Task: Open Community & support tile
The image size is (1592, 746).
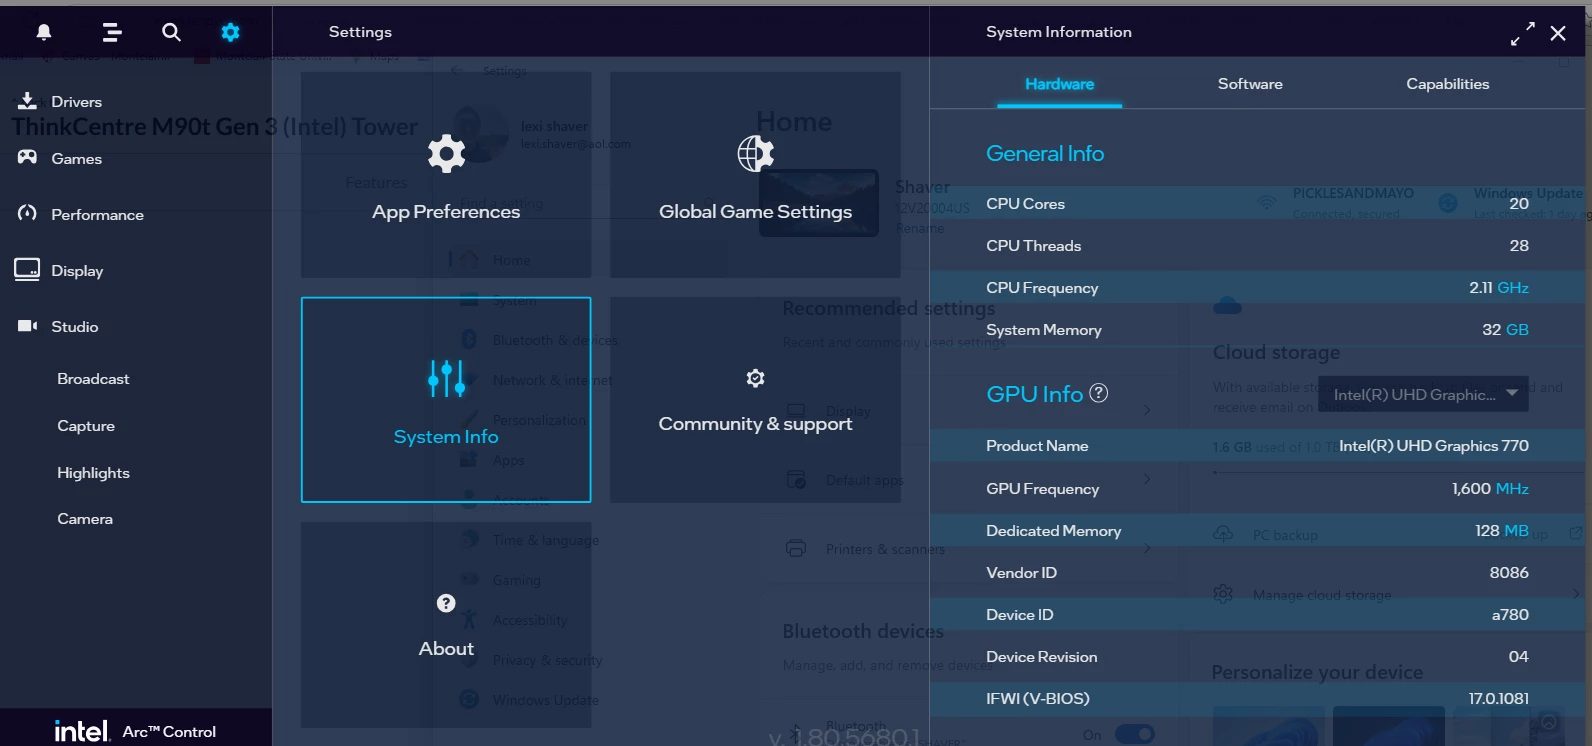Action: (755, 400)
